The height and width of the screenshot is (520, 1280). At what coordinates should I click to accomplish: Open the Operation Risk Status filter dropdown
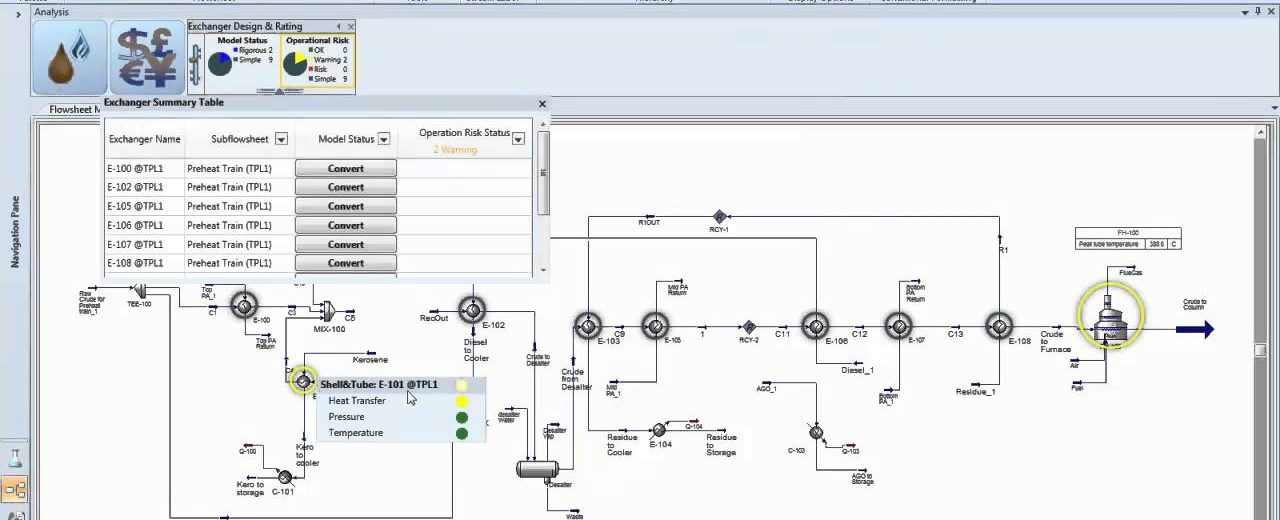[x=518, y=140]
